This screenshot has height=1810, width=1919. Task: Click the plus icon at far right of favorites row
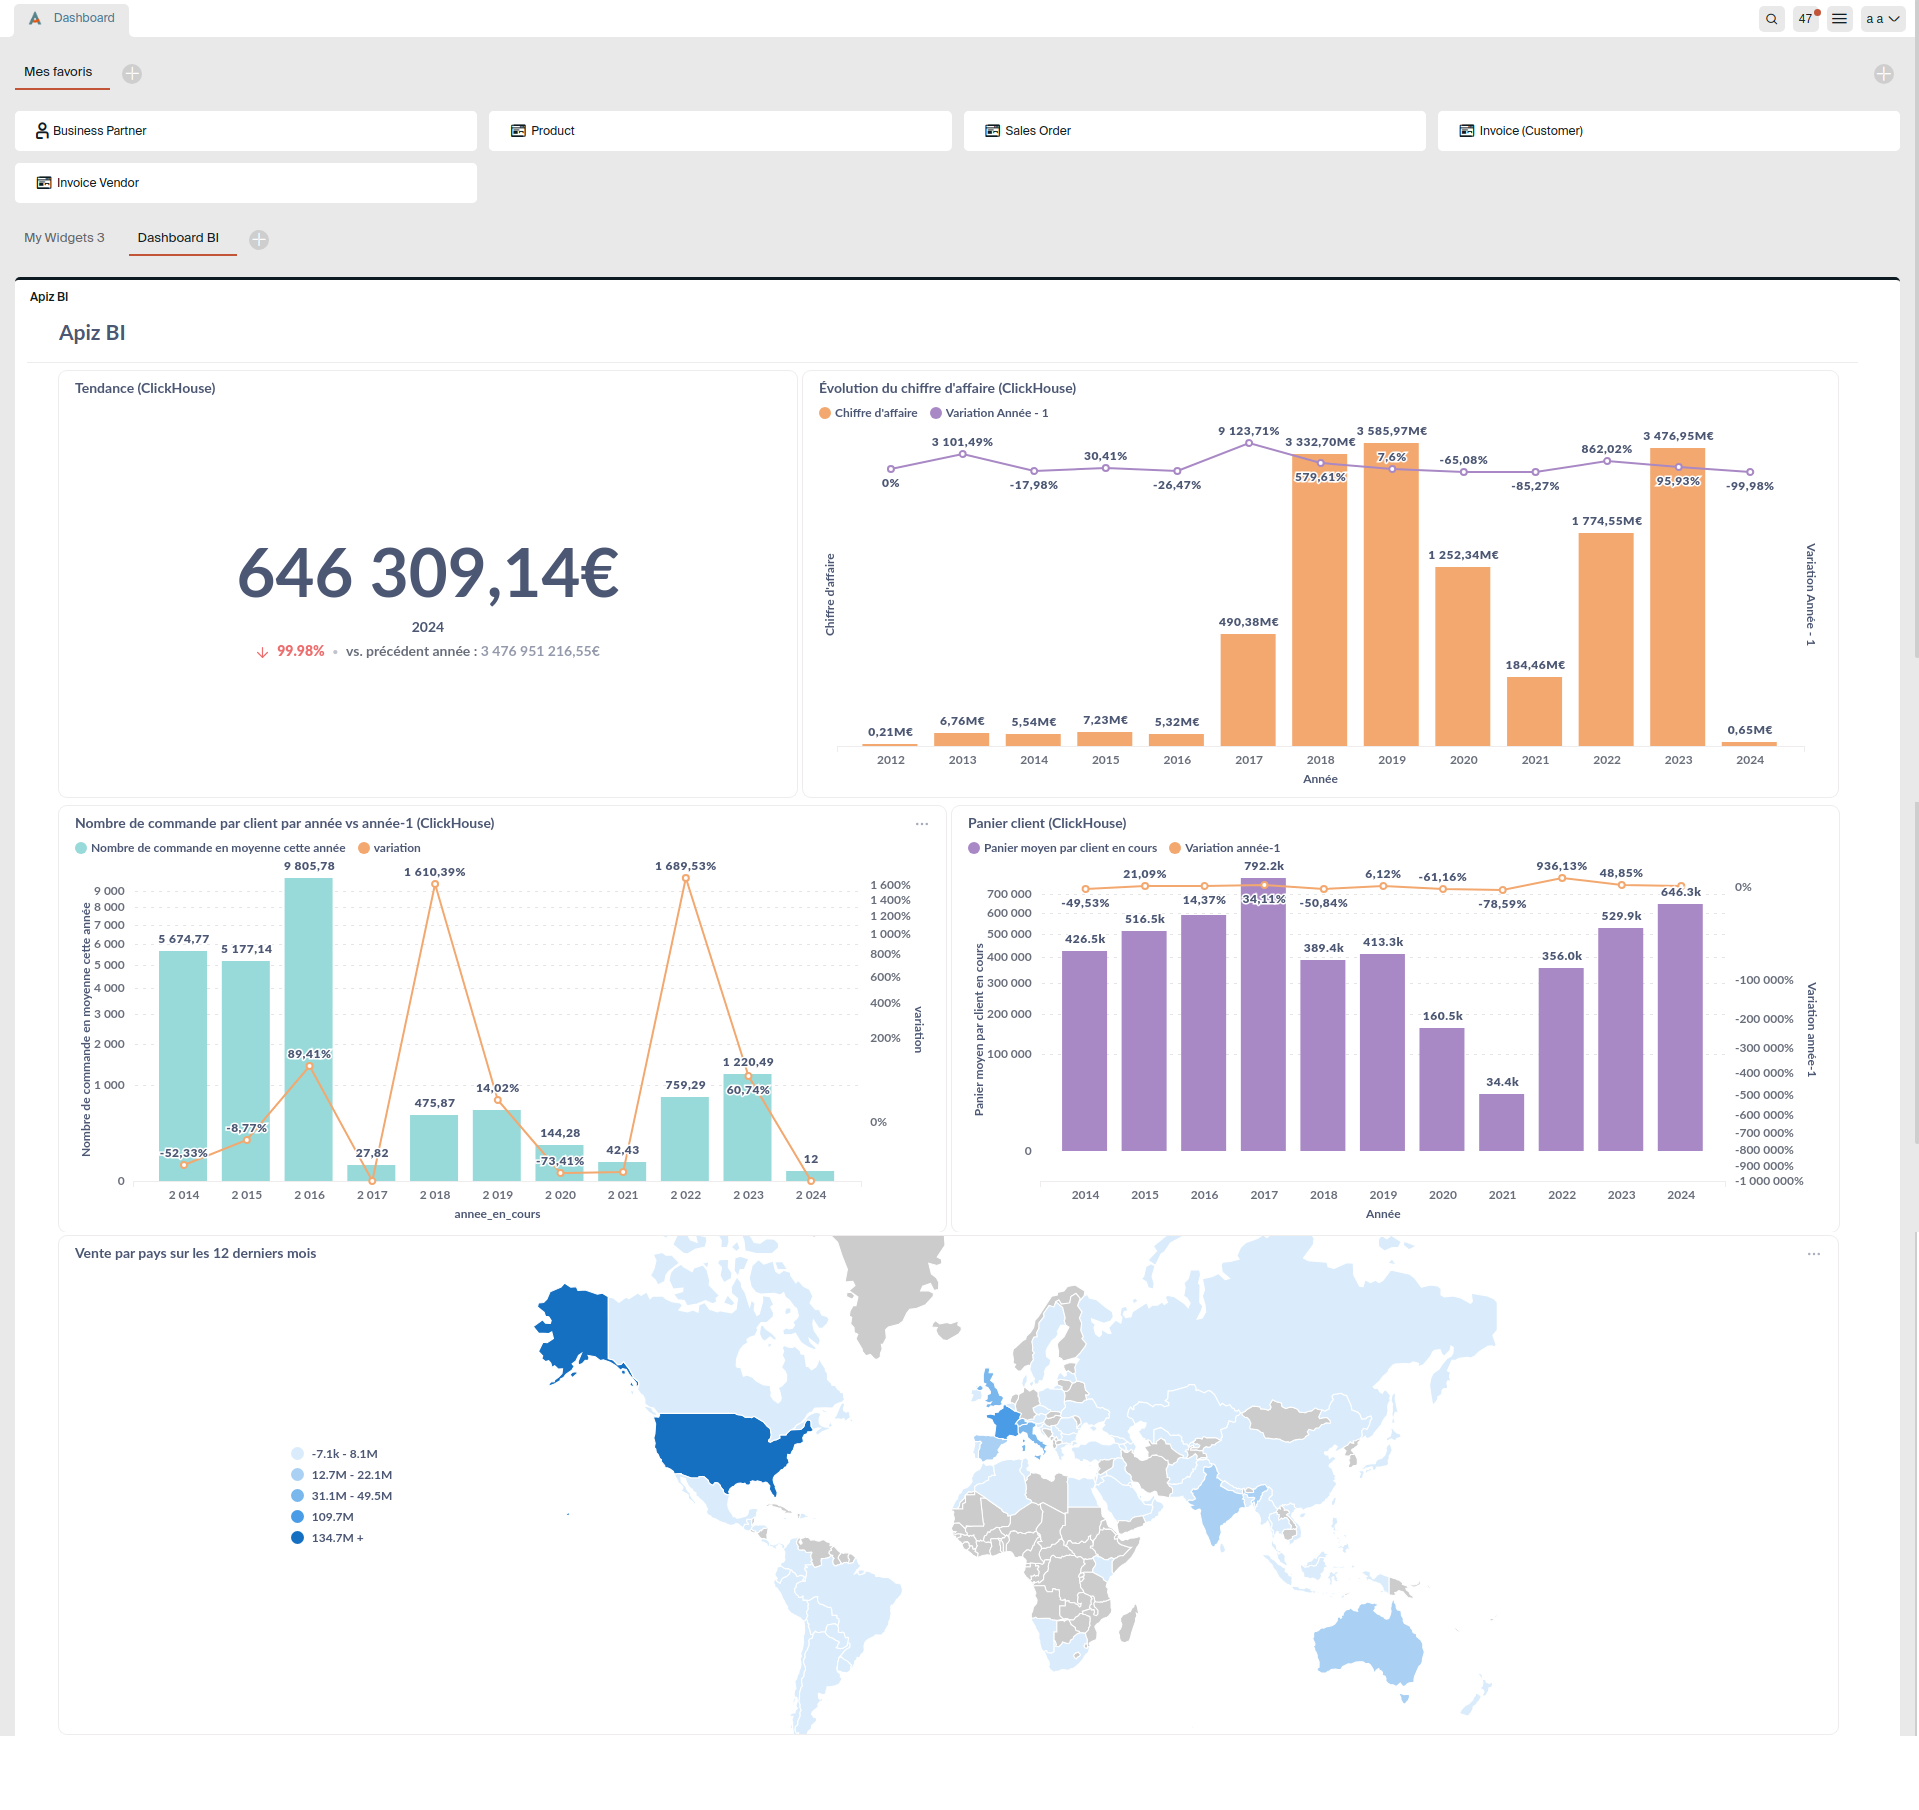(x=1883, y=74)
